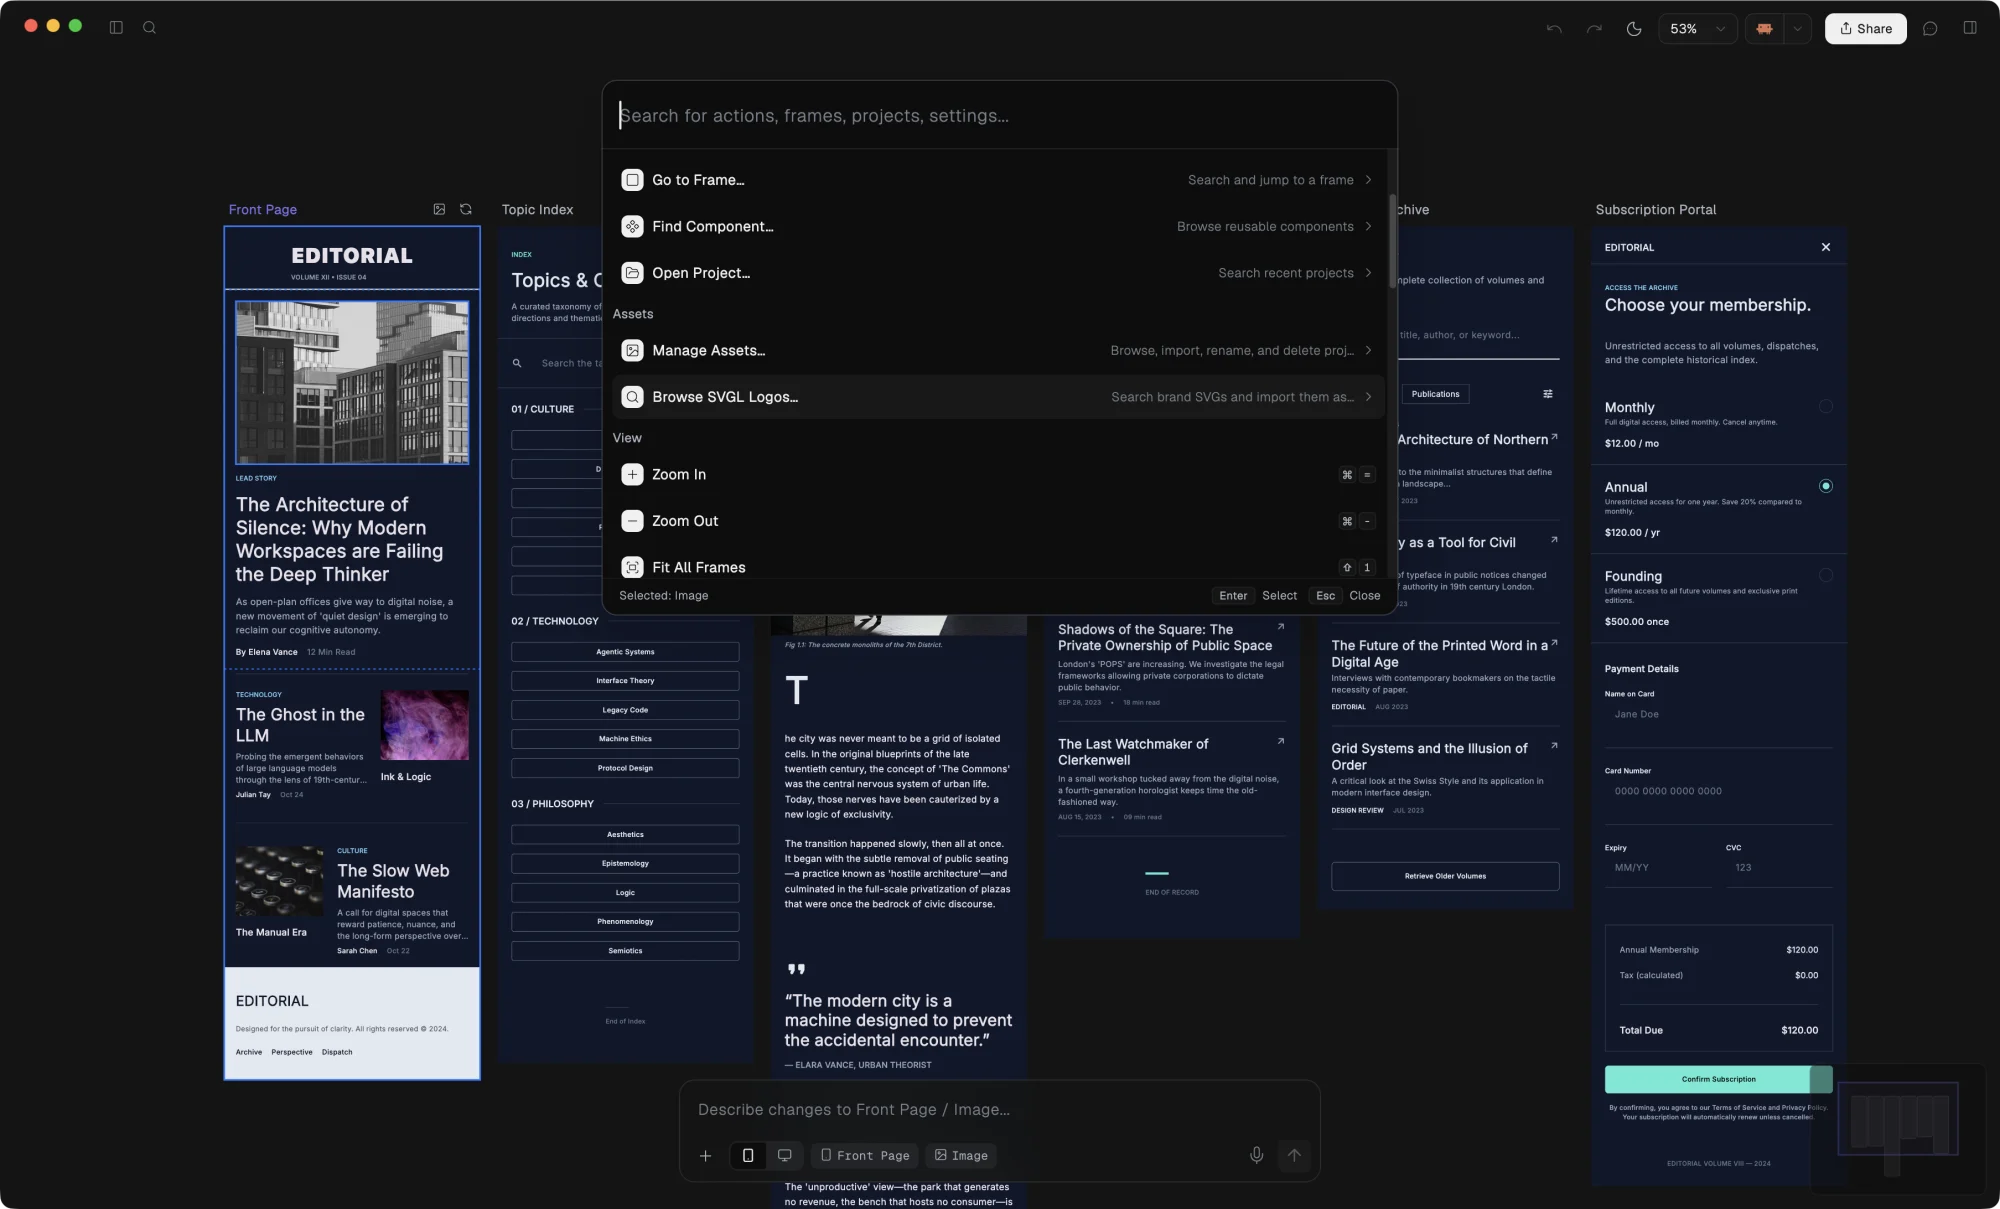Select the Browse SVGL Logos… command
The image size is (2000, 1209).
(997, 397)
